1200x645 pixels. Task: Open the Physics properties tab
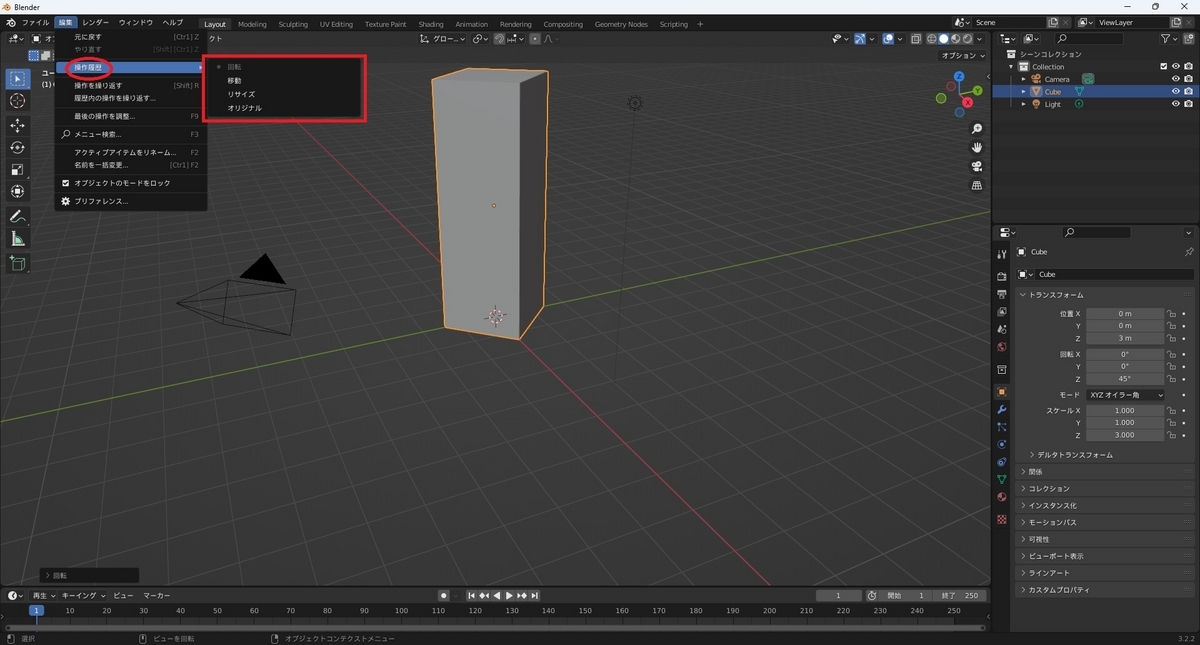tap(1001, 444)
